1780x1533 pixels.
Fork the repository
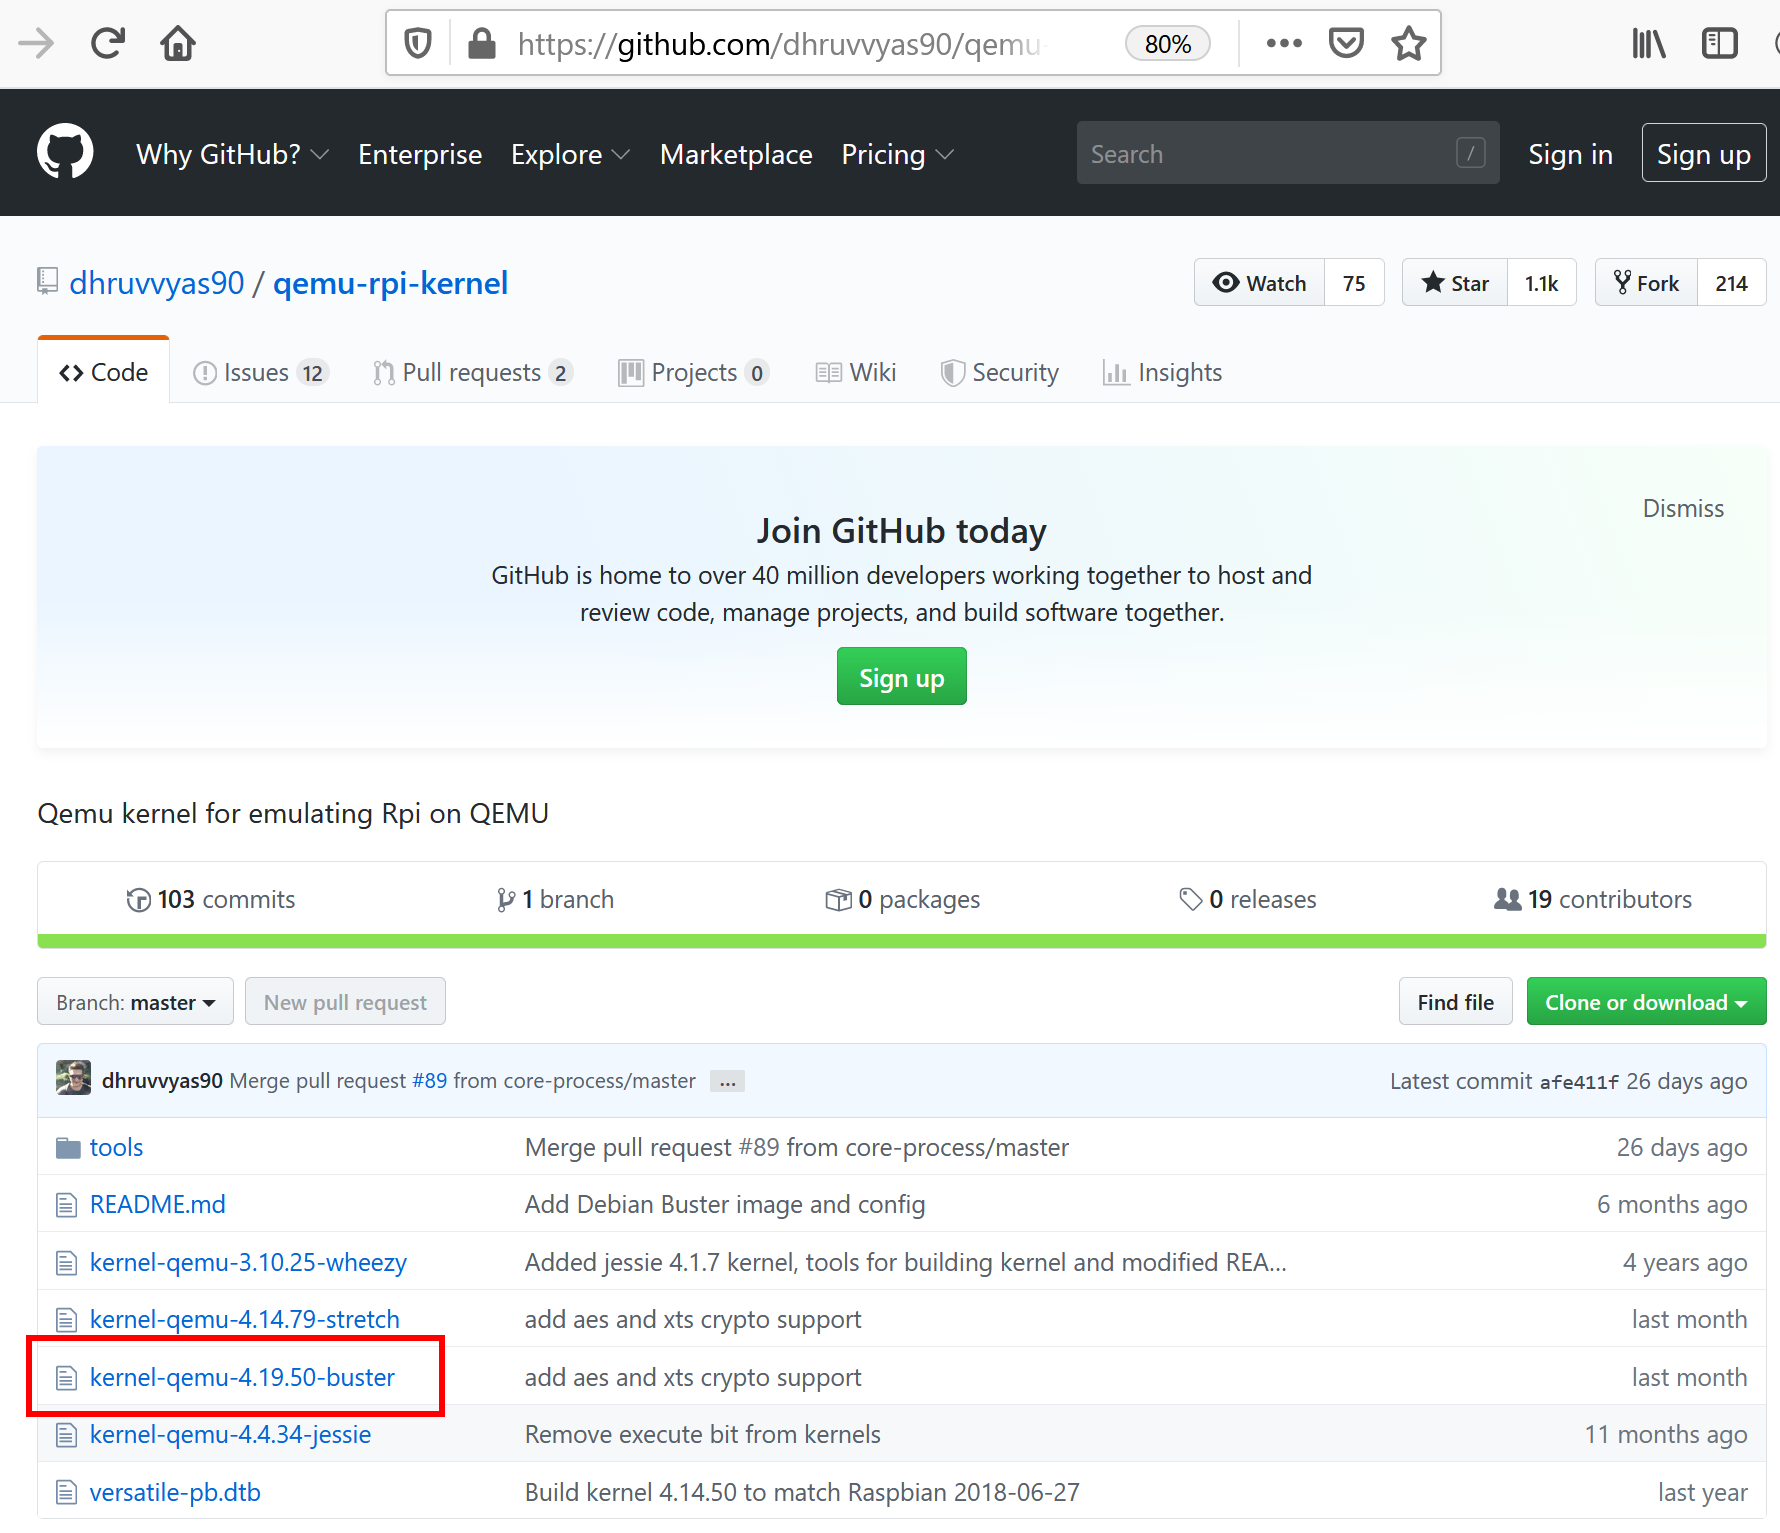[1646, 283]
